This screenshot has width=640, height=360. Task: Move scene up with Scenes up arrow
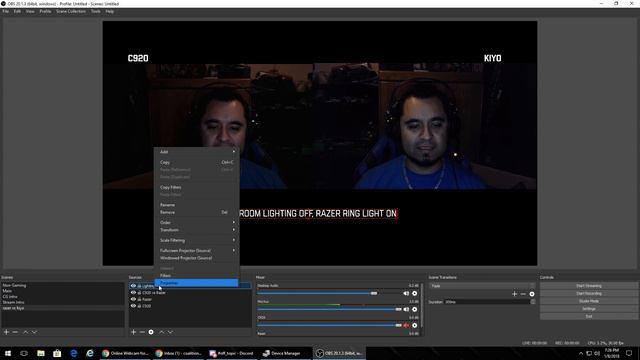click(x=25, y=332)
